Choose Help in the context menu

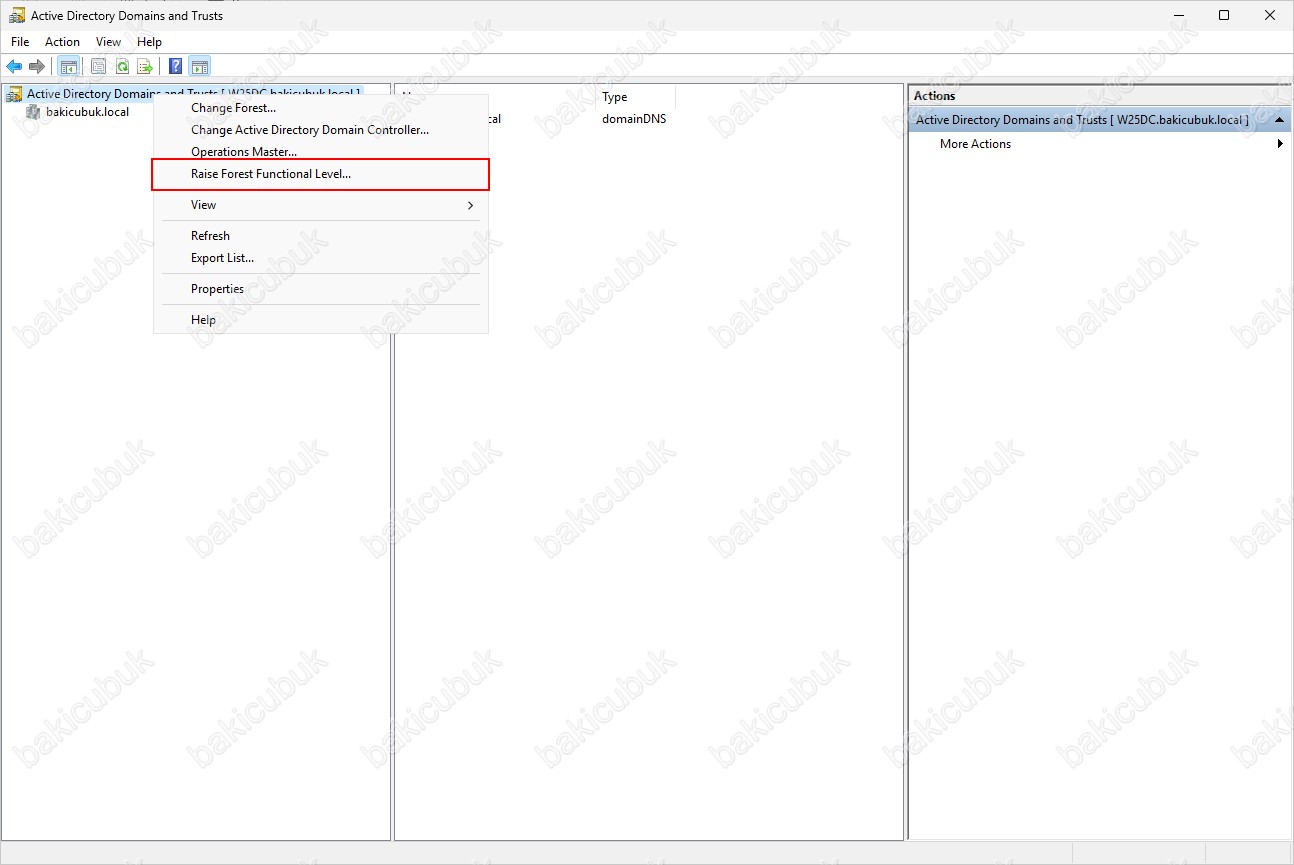[x=320, y=320]
